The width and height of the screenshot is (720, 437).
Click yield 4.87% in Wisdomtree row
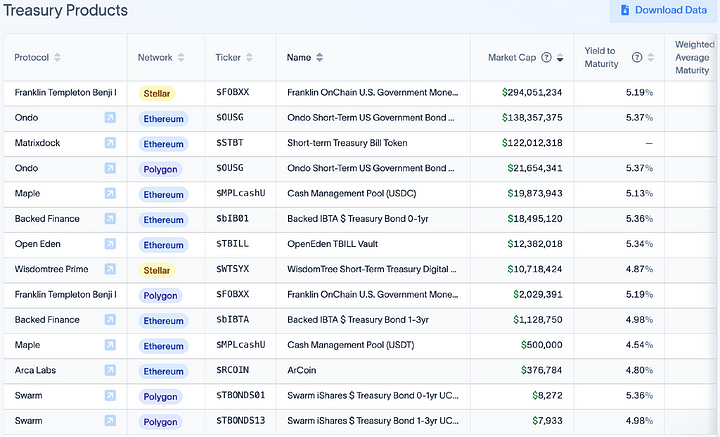[x=639, y=269]
